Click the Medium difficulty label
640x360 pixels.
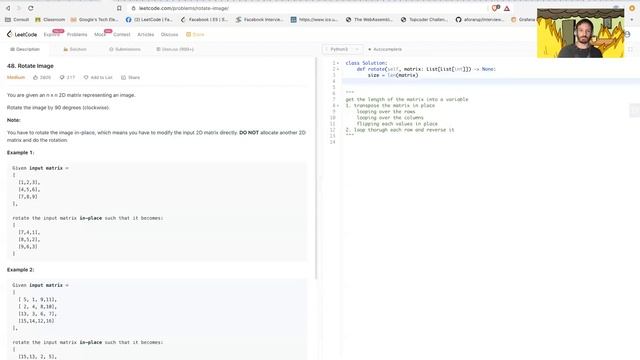16,78
